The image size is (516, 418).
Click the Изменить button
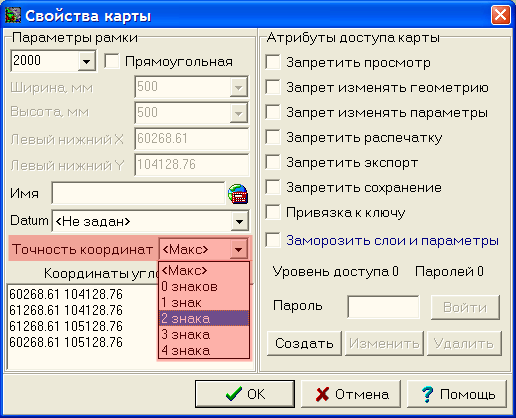click(x=384, y=343)
